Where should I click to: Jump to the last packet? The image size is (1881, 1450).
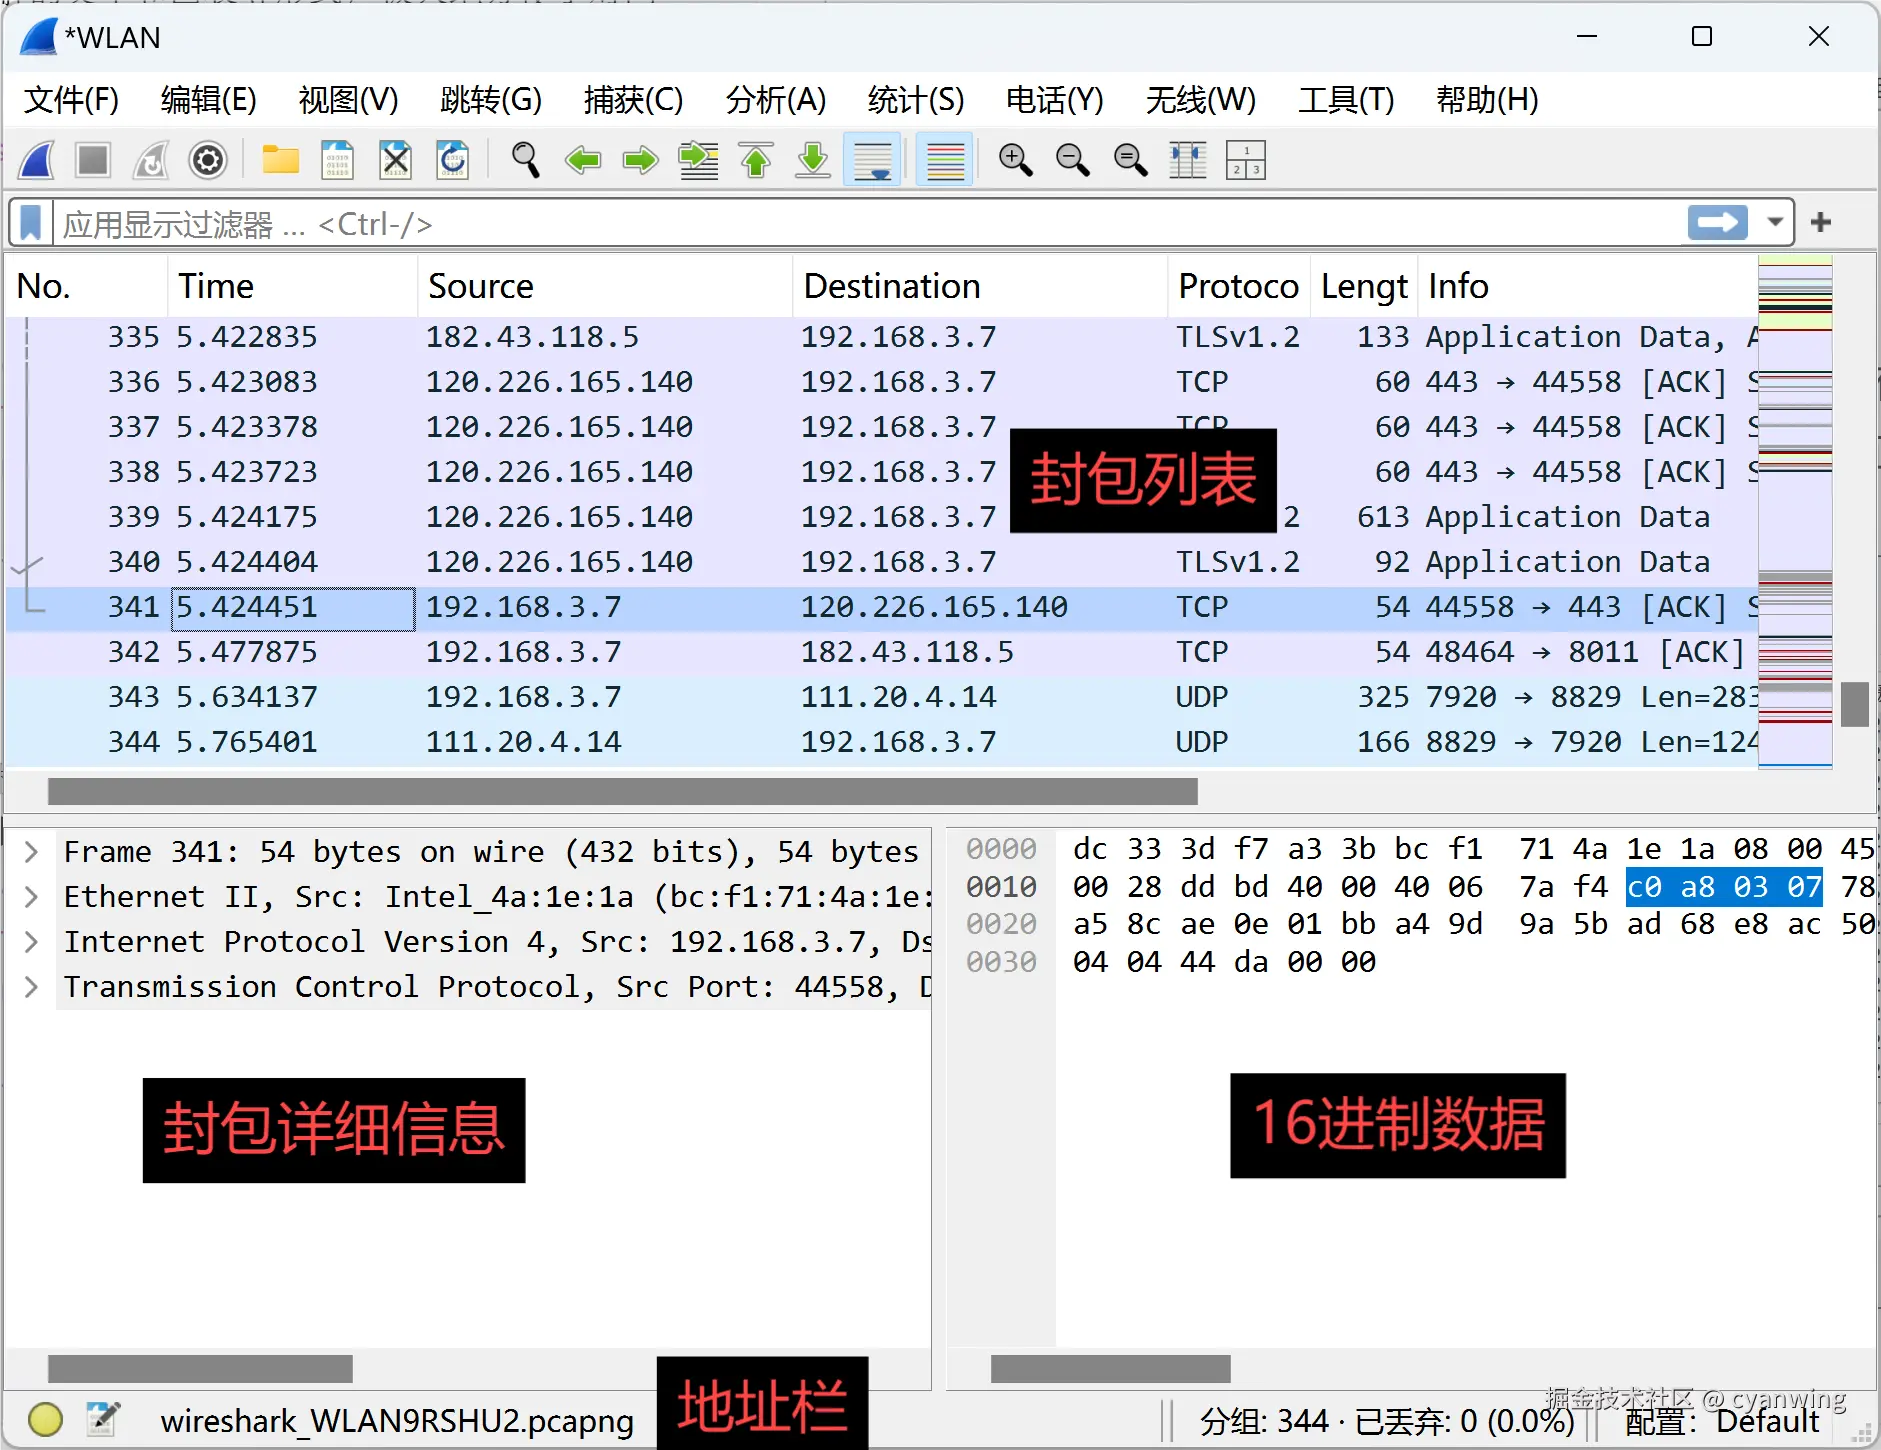click(x=812, y=160)
